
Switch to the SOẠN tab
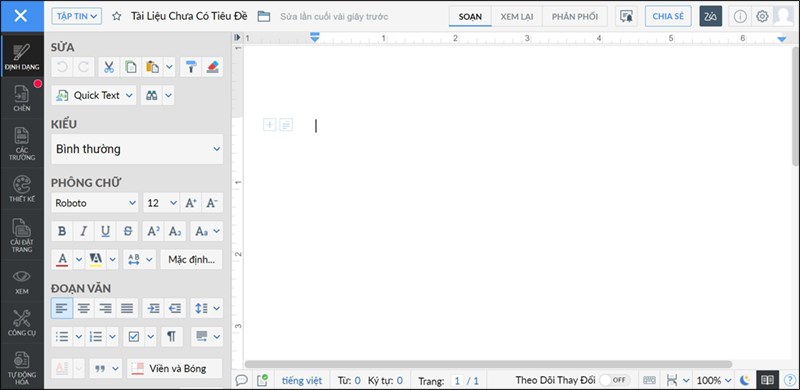pos(470,16)
